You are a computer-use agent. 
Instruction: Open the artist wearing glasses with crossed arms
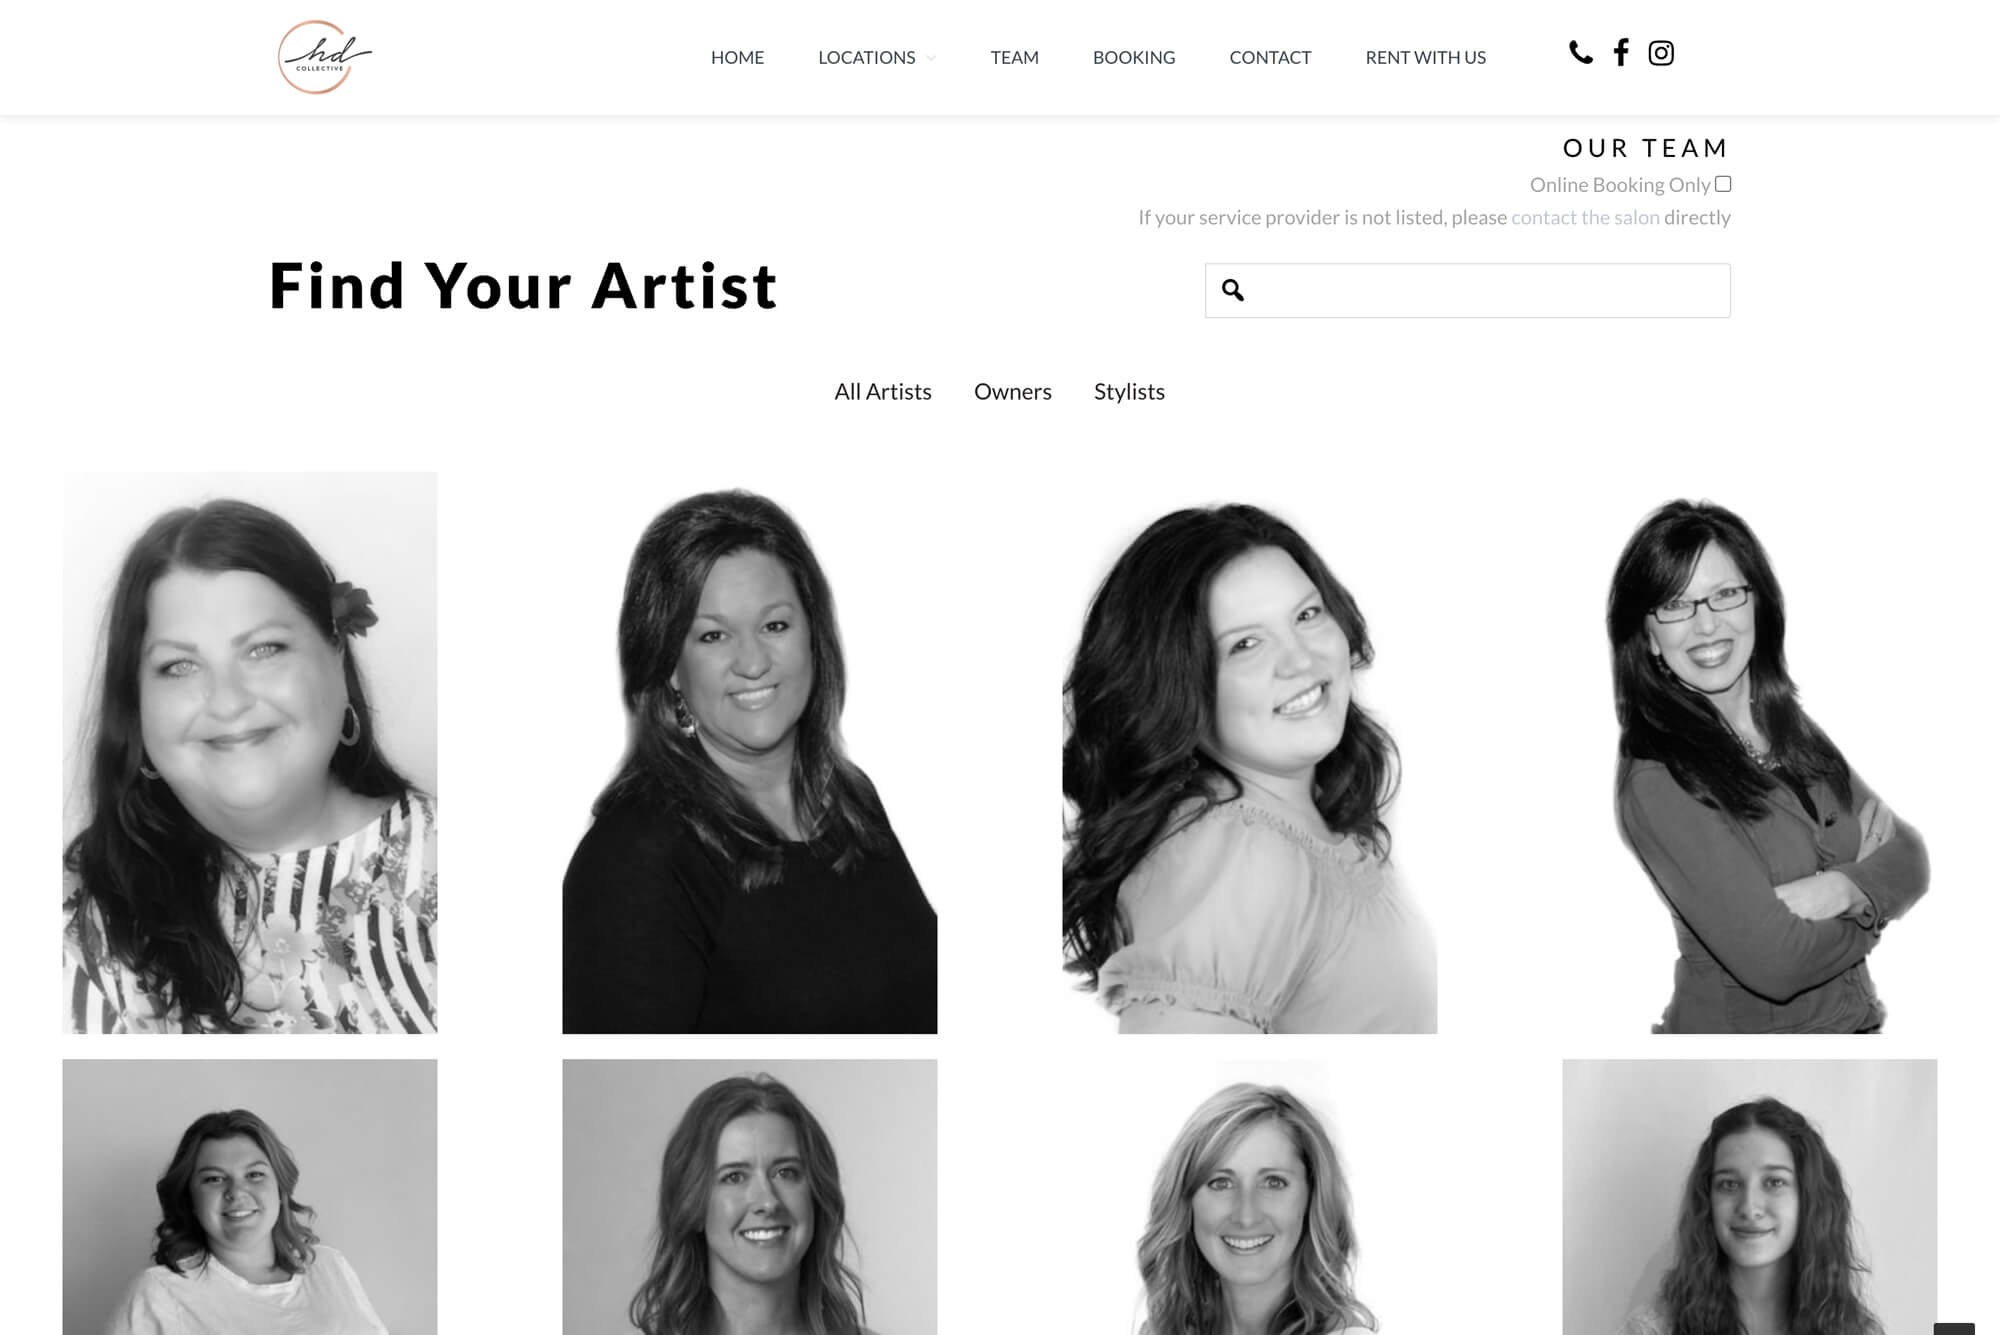tap(1749, 753)
